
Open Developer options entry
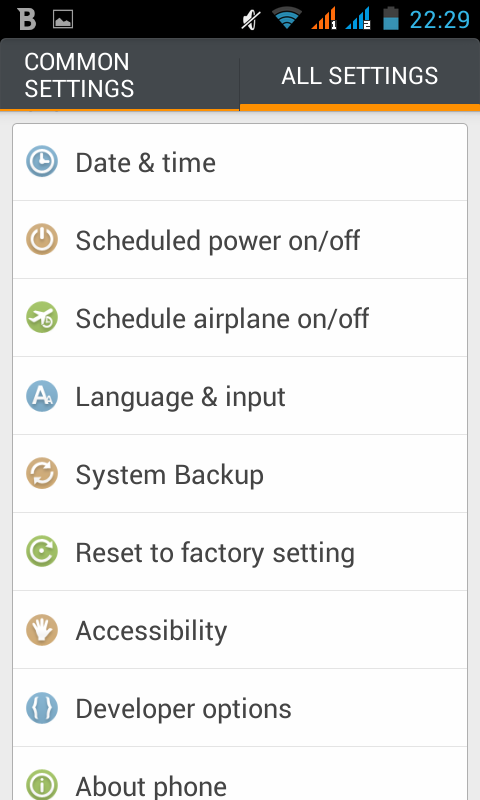click(240, 708)
